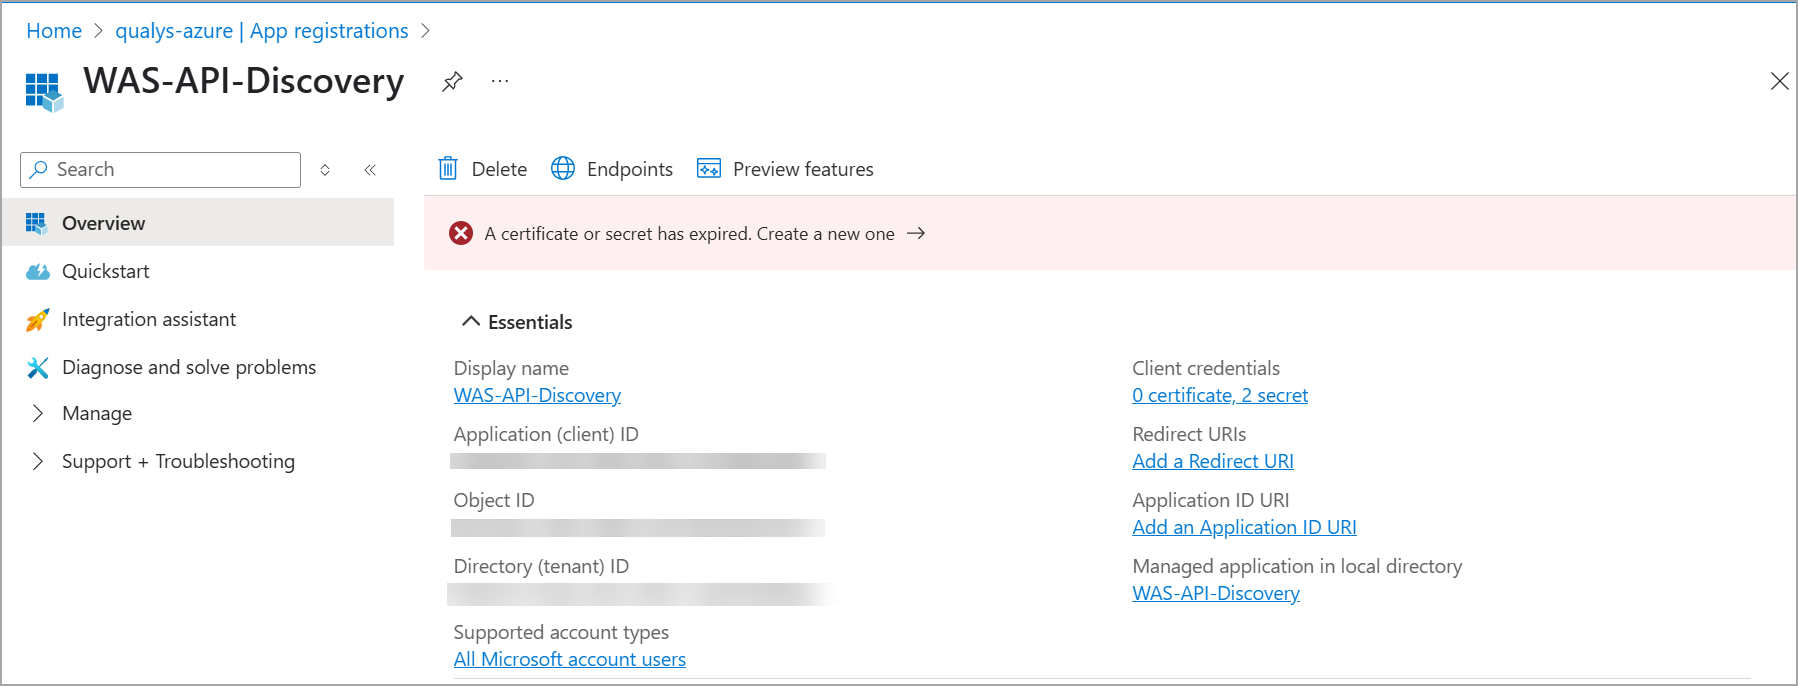Select the Overview menu item

[x=103, y=223]
